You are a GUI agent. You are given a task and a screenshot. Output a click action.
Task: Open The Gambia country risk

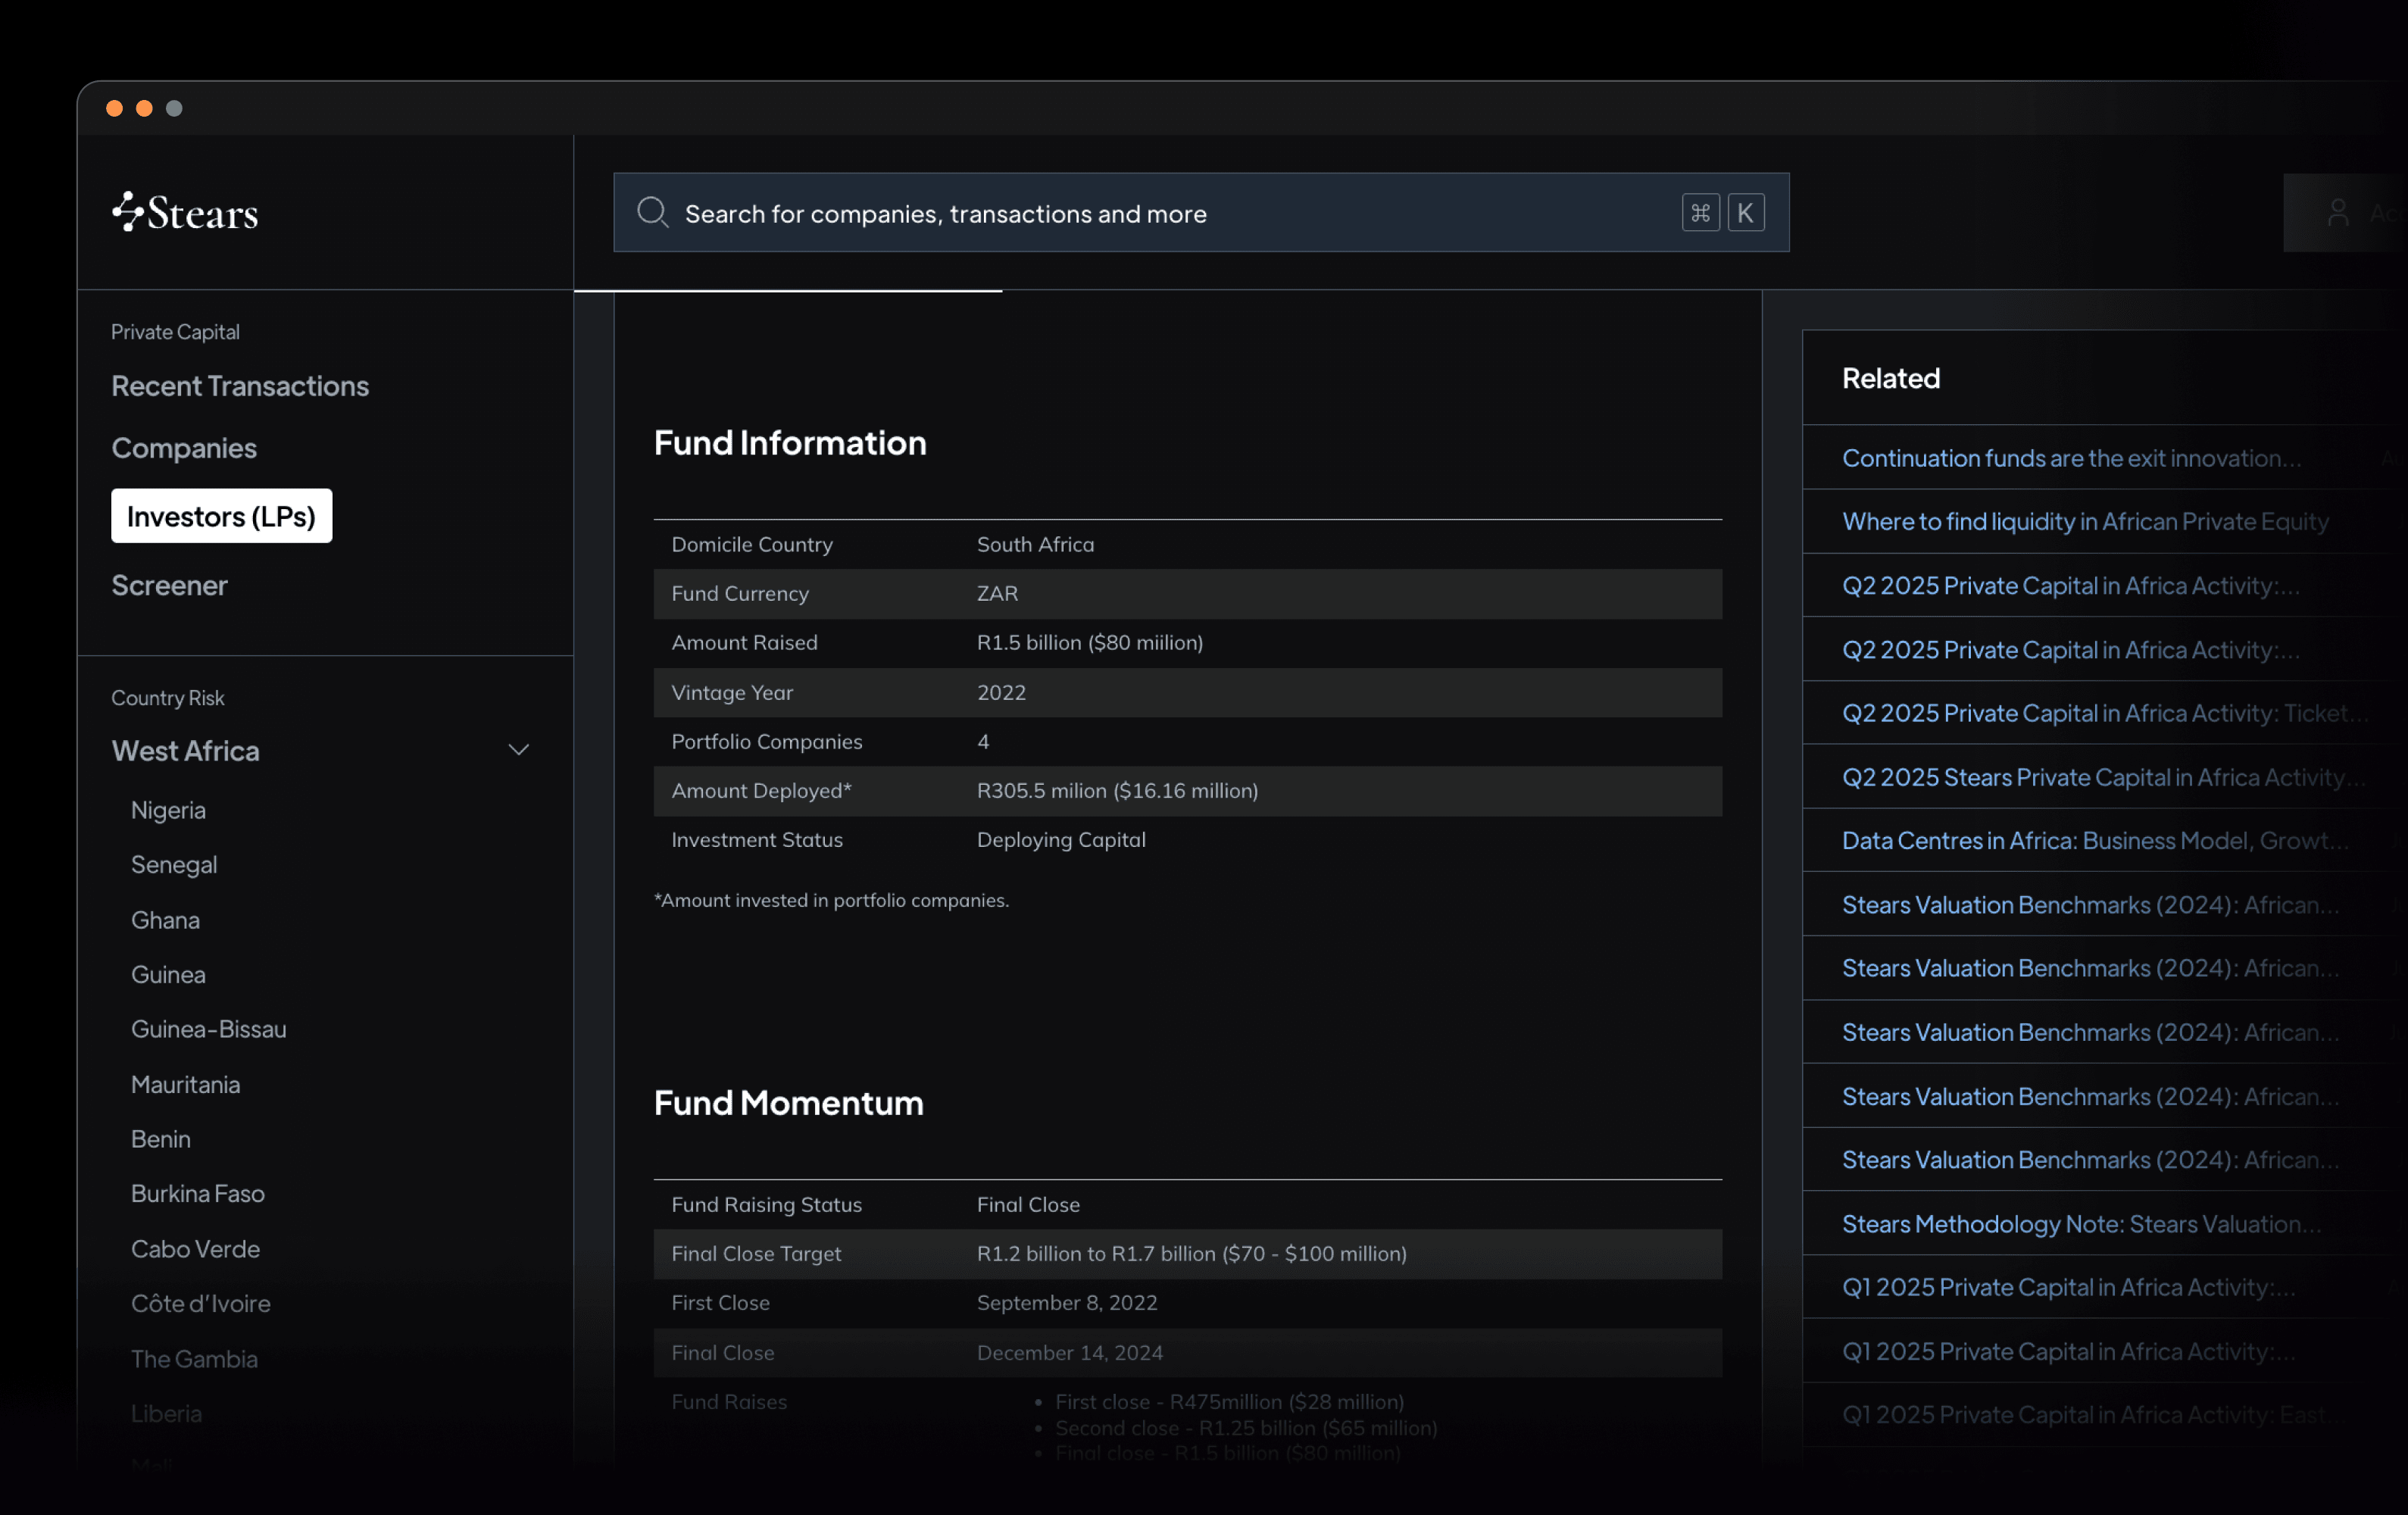point(194,1359)
